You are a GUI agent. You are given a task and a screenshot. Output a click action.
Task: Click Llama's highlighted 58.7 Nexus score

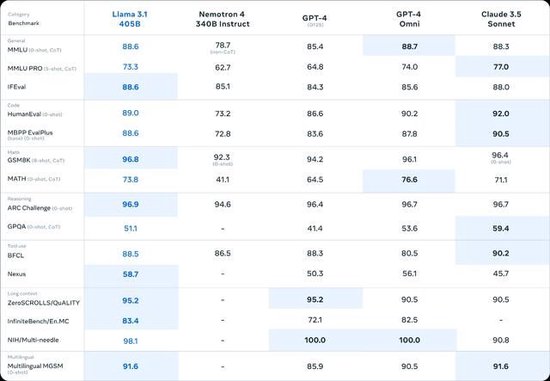coord(130,274)
